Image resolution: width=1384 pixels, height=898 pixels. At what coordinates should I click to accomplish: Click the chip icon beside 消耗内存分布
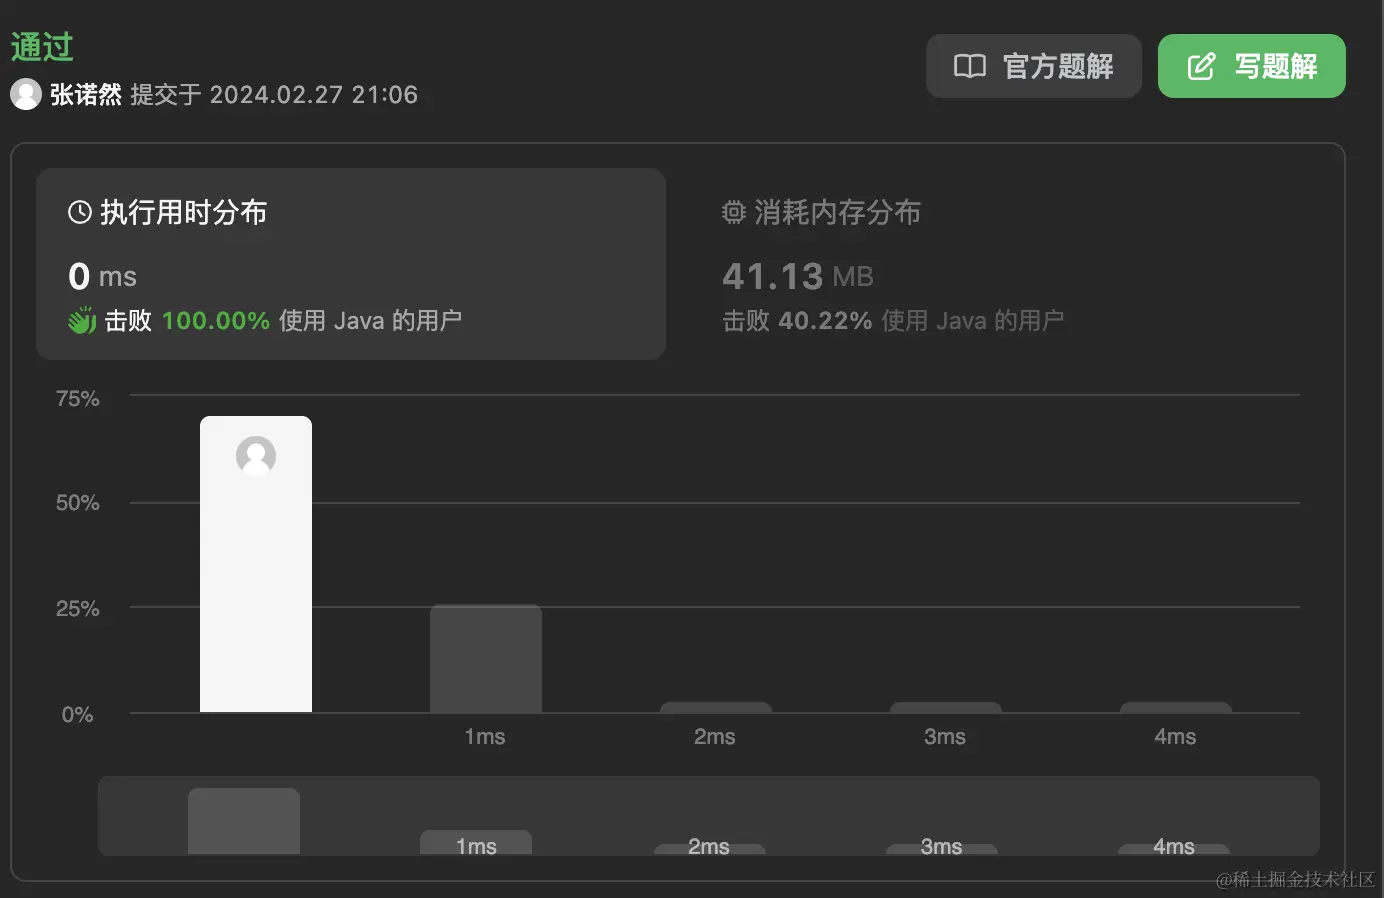point(734,212)
